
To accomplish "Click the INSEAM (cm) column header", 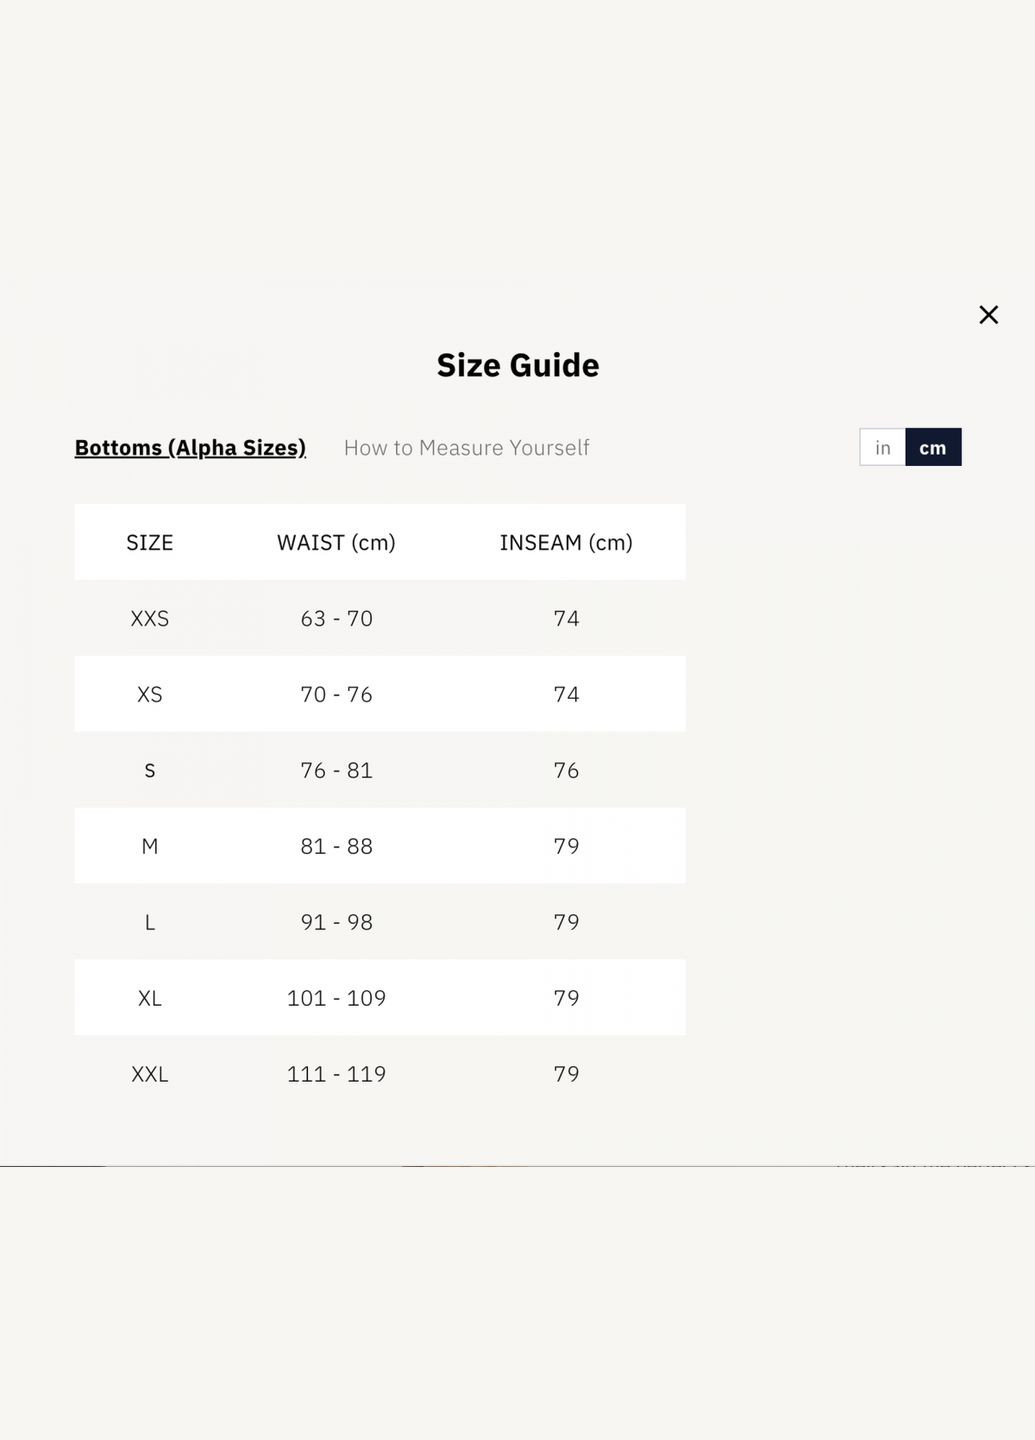I will 566,543.
